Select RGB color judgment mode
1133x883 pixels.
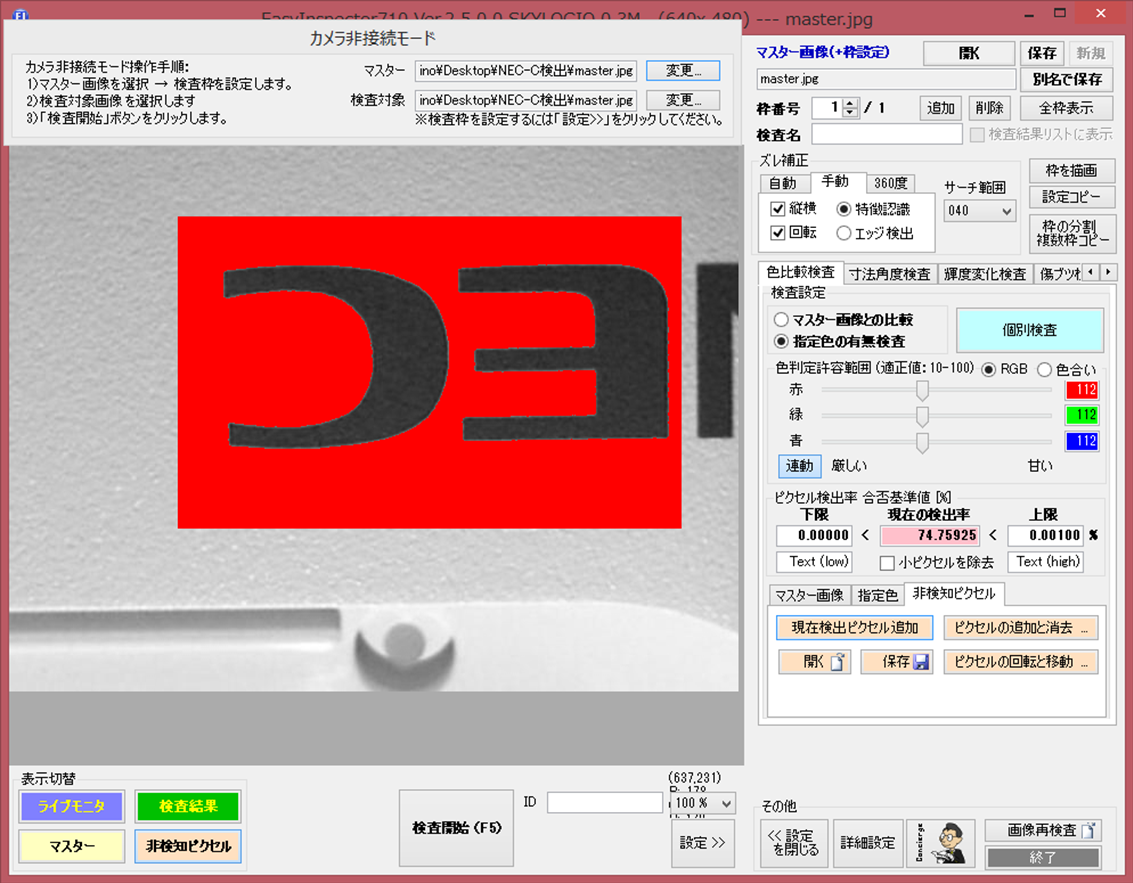tap(988, 369)
